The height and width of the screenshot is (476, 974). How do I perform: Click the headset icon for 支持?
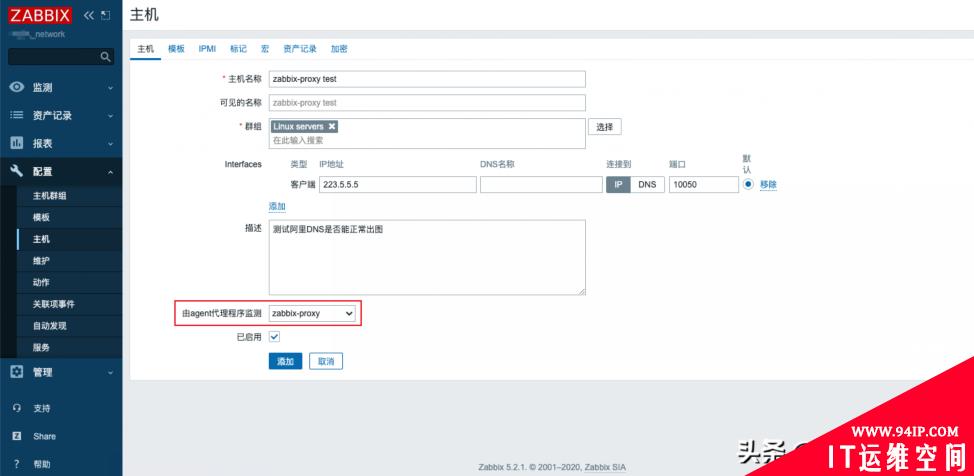click(17, 408)
